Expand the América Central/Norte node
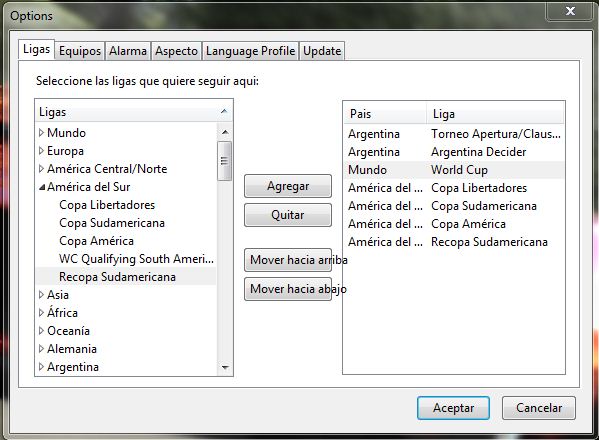The width and height of the screenshot is (599, 440). (41, 169)
